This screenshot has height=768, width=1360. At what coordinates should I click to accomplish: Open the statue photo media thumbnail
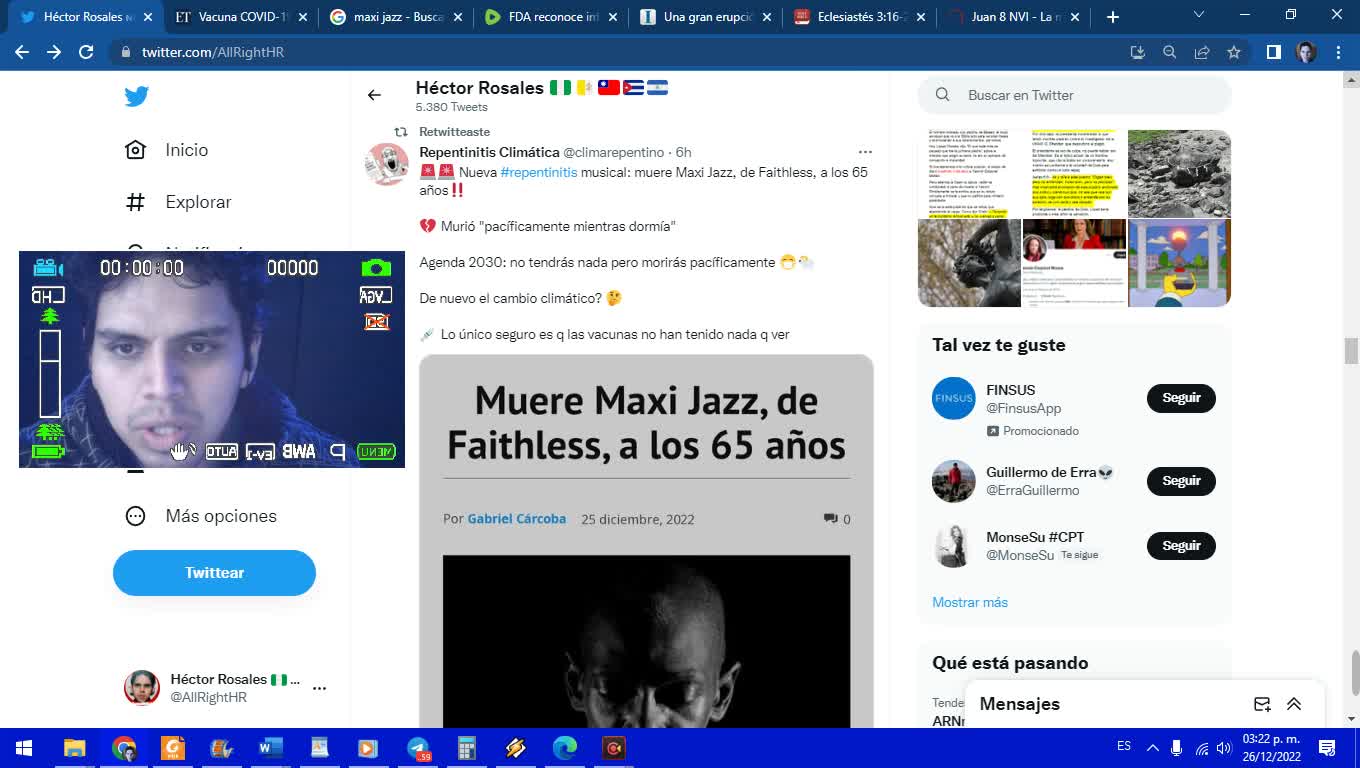point(969,263)
